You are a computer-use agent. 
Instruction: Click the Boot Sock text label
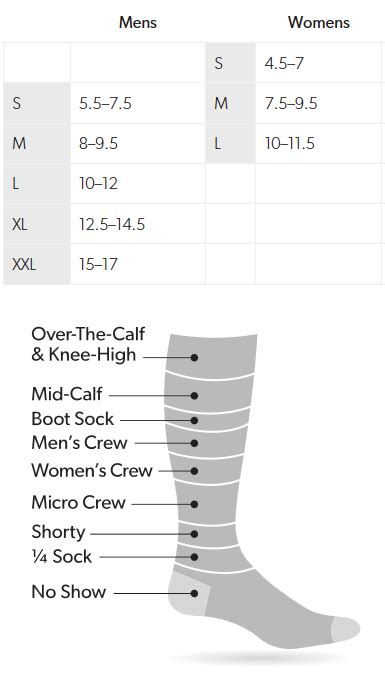(x=73, y=419)
